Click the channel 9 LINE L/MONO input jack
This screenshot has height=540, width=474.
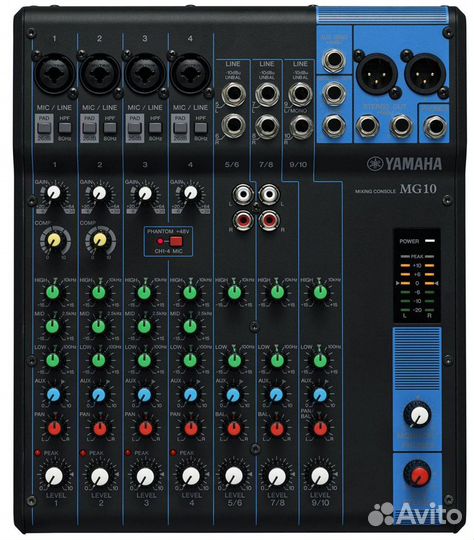300,94
